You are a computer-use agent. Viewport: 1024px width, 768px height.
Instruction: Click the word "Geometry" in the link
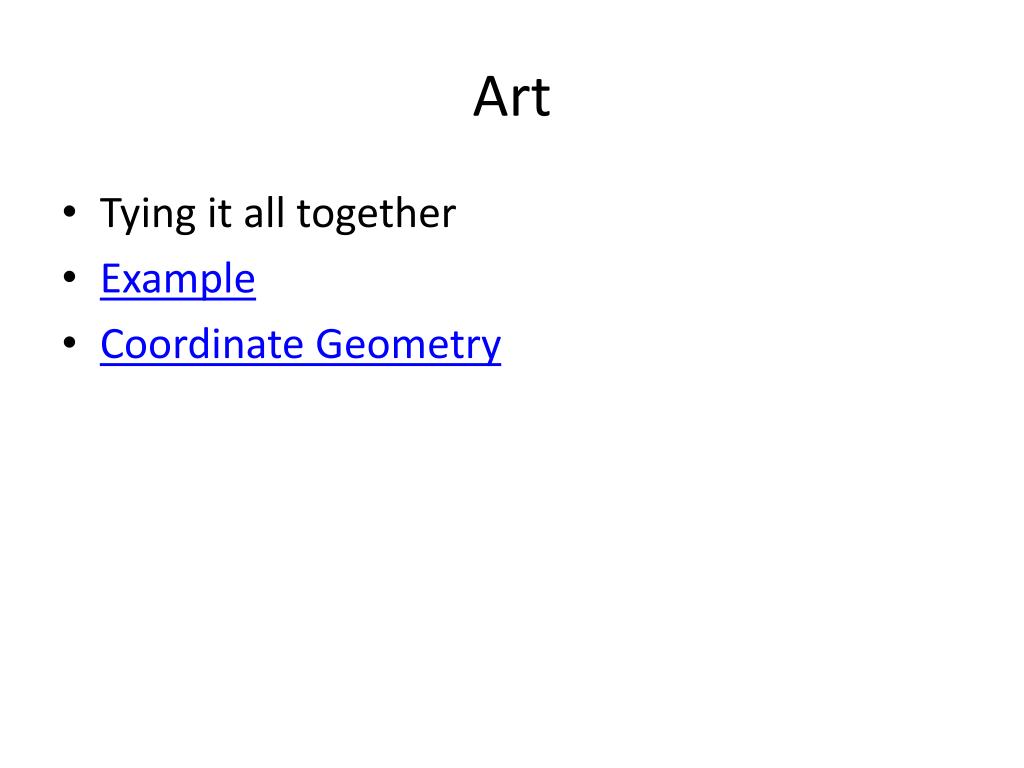click(408, 345)
